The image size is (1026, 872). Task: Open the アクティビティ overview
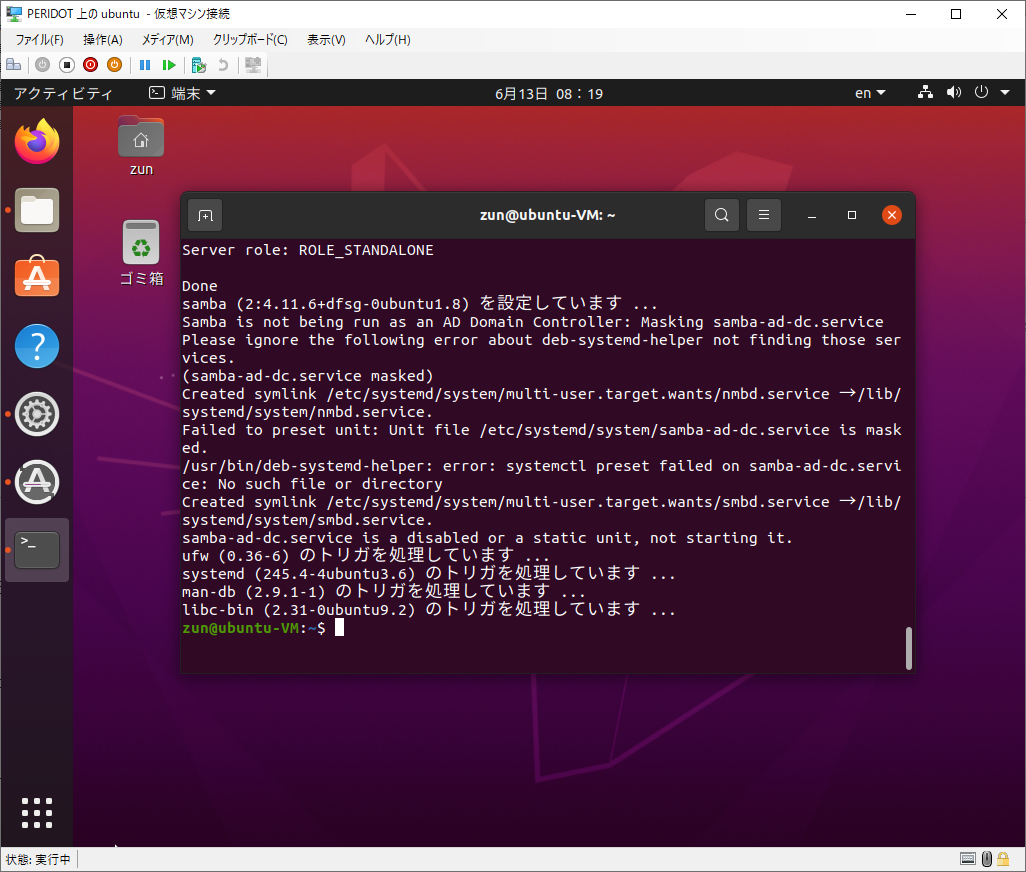[x=63, y=94]
